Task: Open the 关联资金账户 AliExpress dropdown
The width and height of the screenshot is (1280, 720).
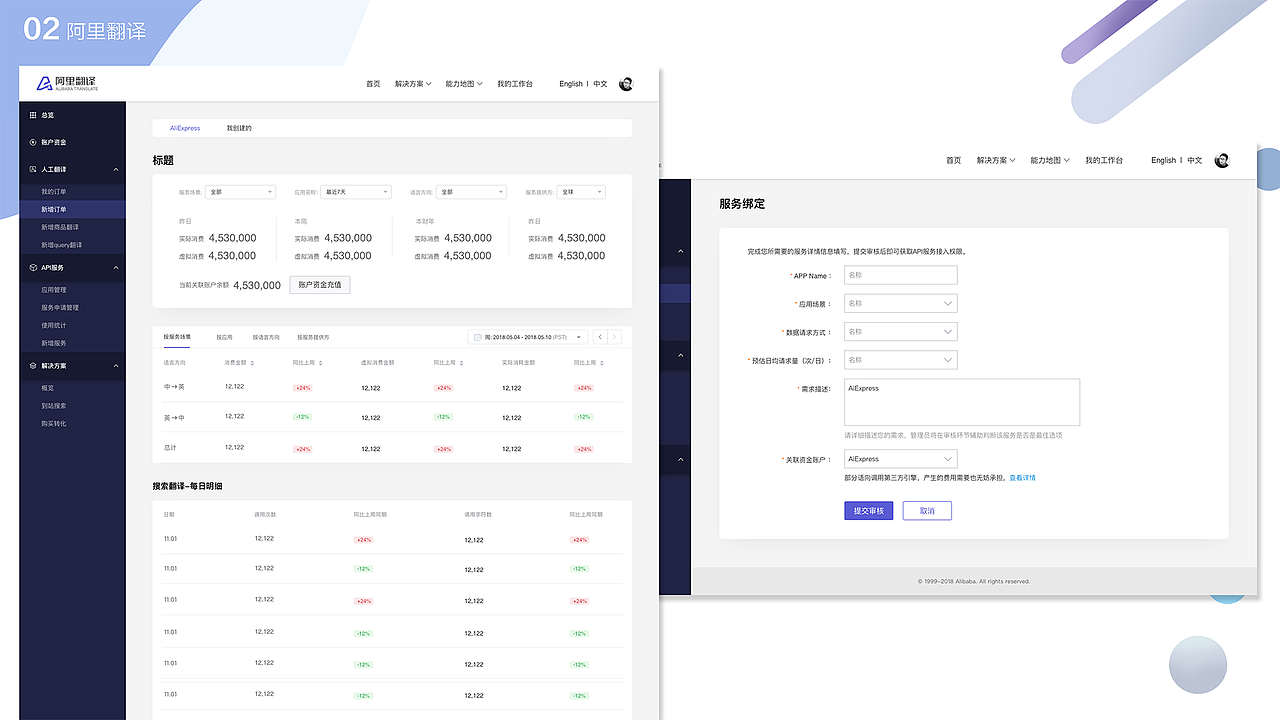Action: [900, 459]
